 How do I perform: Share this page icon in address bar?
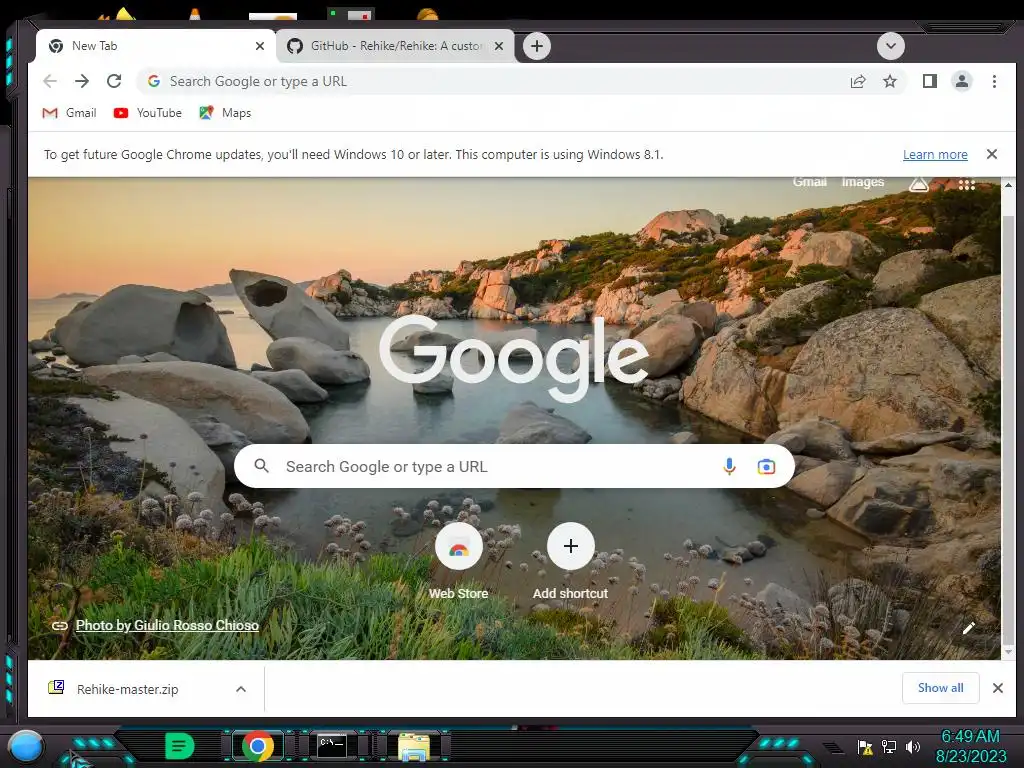tap(858, 81)
